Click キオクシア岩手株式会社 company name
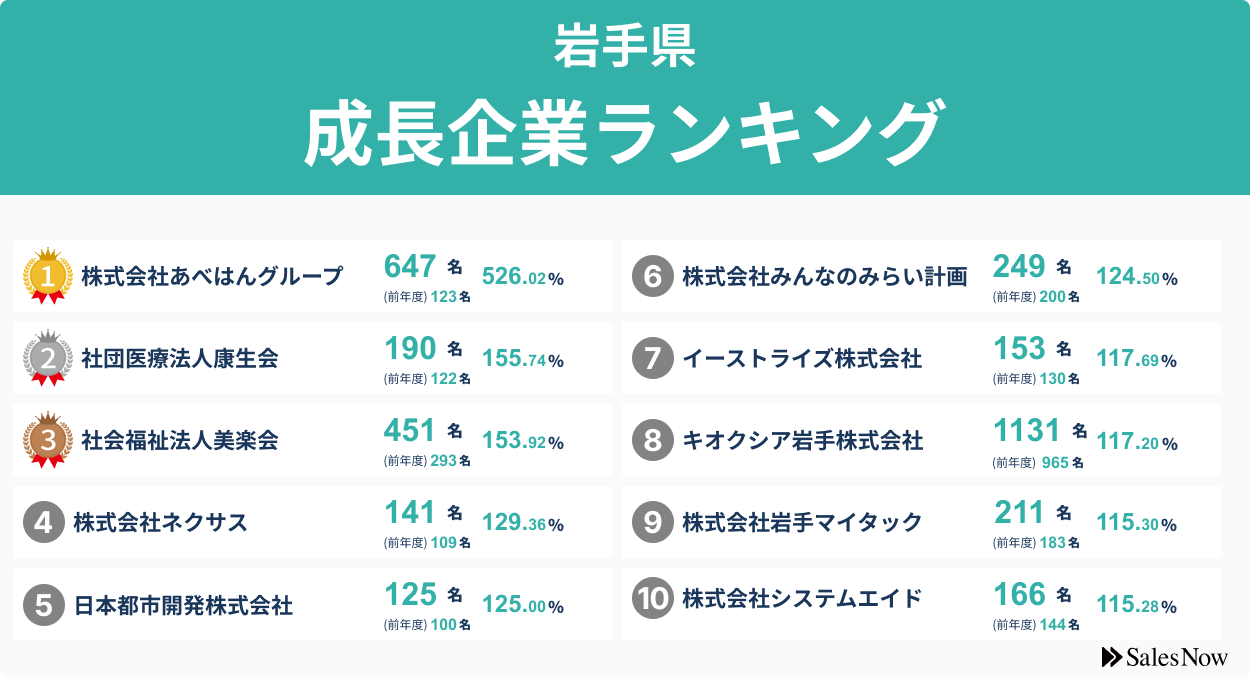 (802, 440)
